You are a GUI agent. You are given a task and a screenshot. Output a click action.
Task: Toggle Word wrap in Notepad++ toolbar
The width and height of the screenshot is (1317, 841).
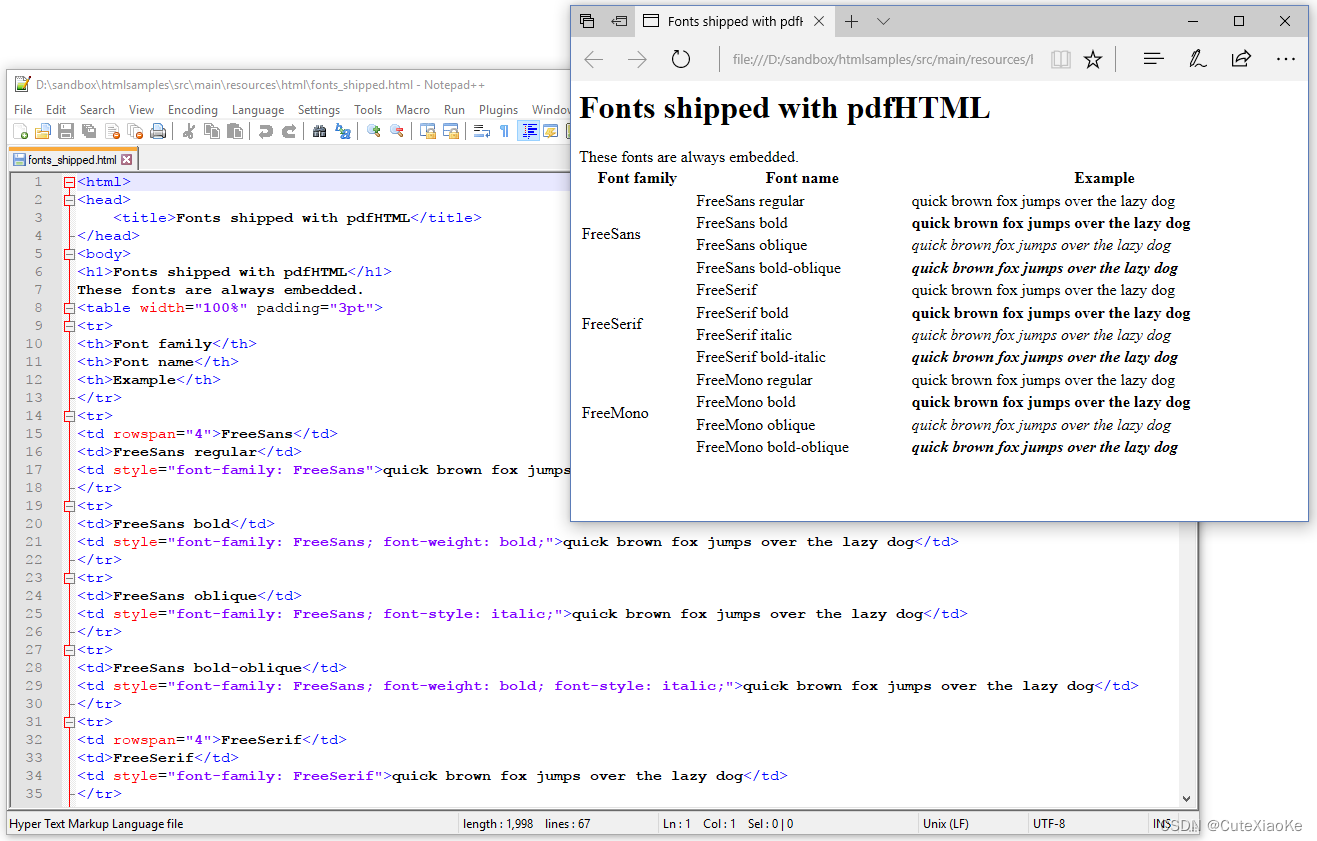point(481,131)
